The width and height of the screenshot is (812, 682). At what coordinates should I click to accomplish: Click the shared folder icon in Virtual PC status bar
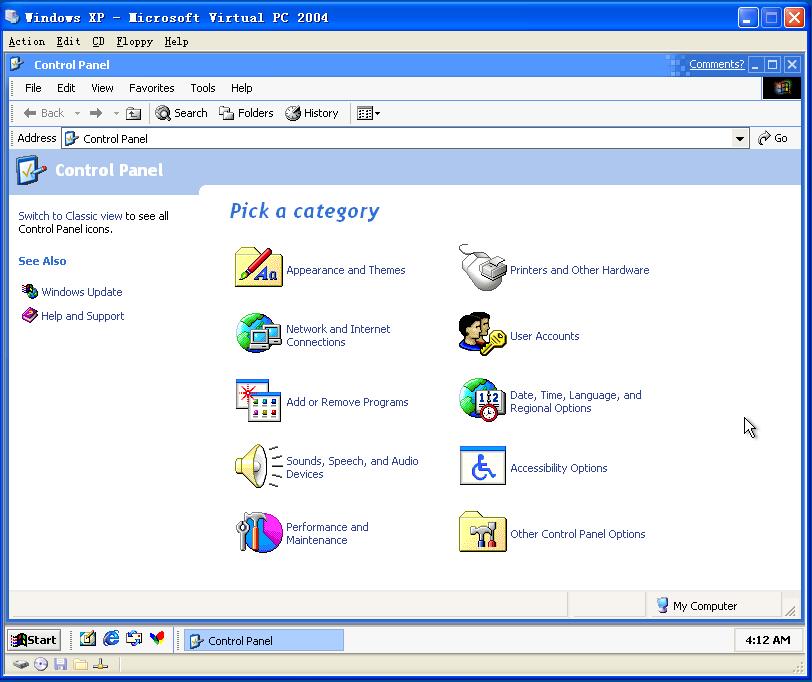pyautogui.click(x=80, y=664)
